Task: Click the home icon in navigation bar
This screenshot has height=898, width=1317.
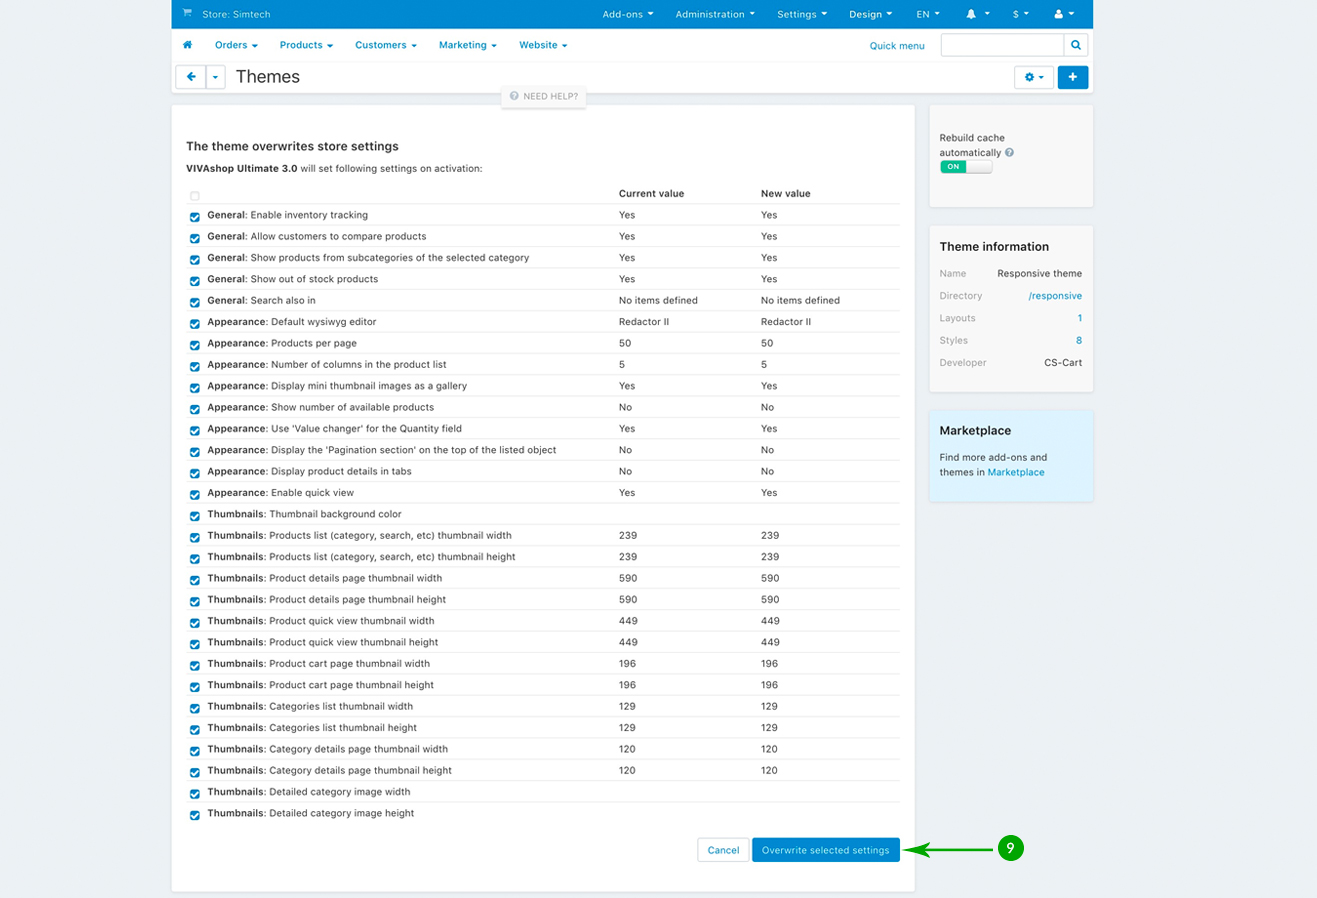Action: 187,45
